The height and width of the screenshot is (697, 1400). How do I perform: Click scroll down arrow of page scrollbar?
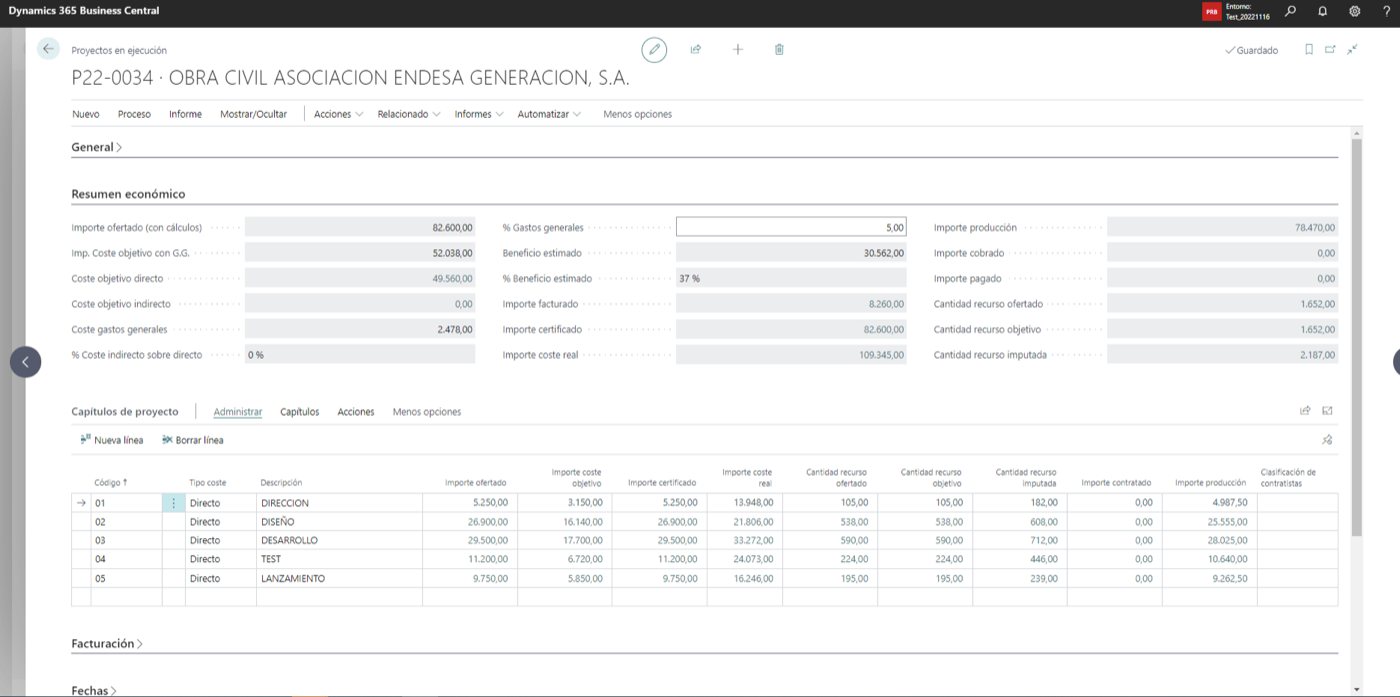pos(1356,689)
